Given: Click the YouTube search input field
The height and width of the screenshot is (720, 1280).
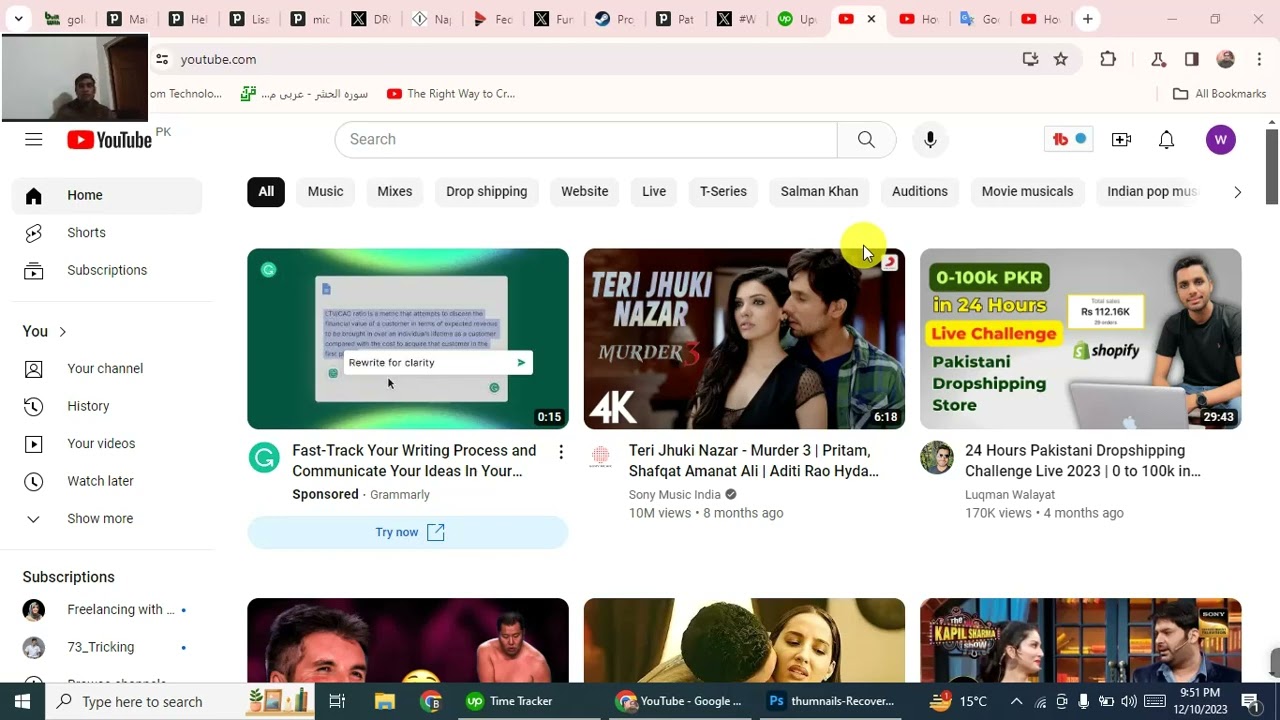Looking at the screenshot, I should [x=586, y=139].
